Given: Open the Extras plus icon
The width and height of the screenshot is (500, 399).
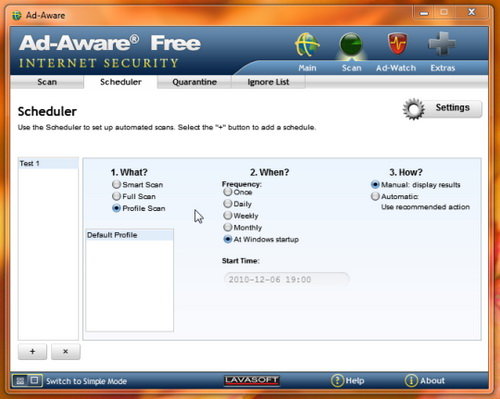Looking at the screenshot, I should [442, 44].
